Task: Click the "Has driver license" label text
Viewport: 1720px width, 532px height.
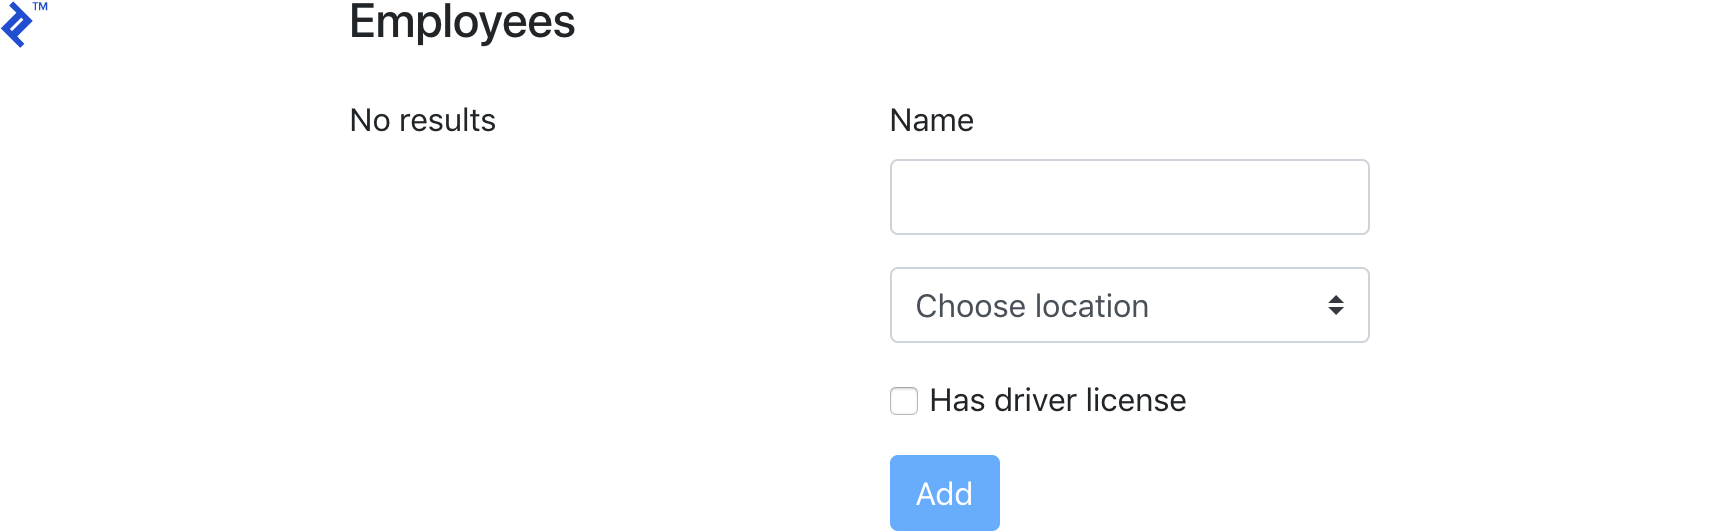Action: (x=1057, y=401)
